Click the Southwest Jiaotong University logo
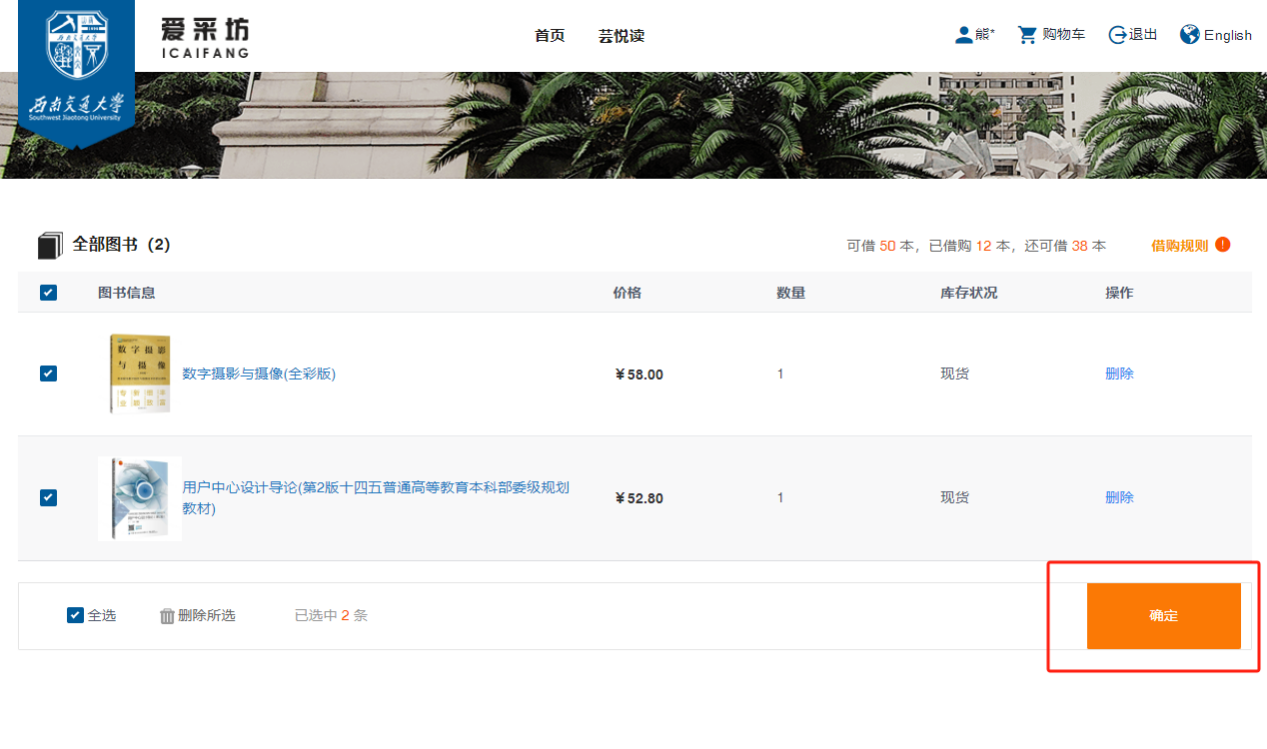This screenshot has height=749, width=1267. [76, 70]
